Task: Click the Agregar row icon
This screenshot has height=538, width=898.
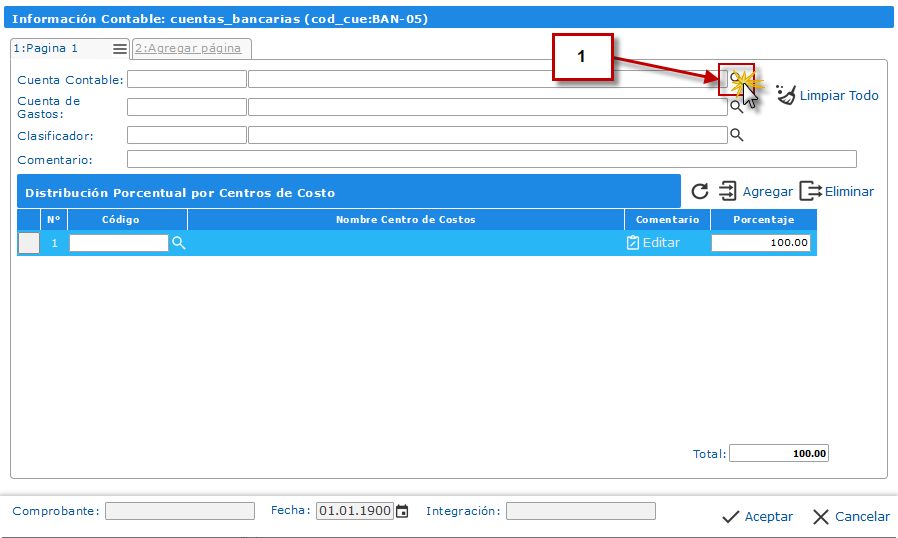Action: click(x=728, y=191)
